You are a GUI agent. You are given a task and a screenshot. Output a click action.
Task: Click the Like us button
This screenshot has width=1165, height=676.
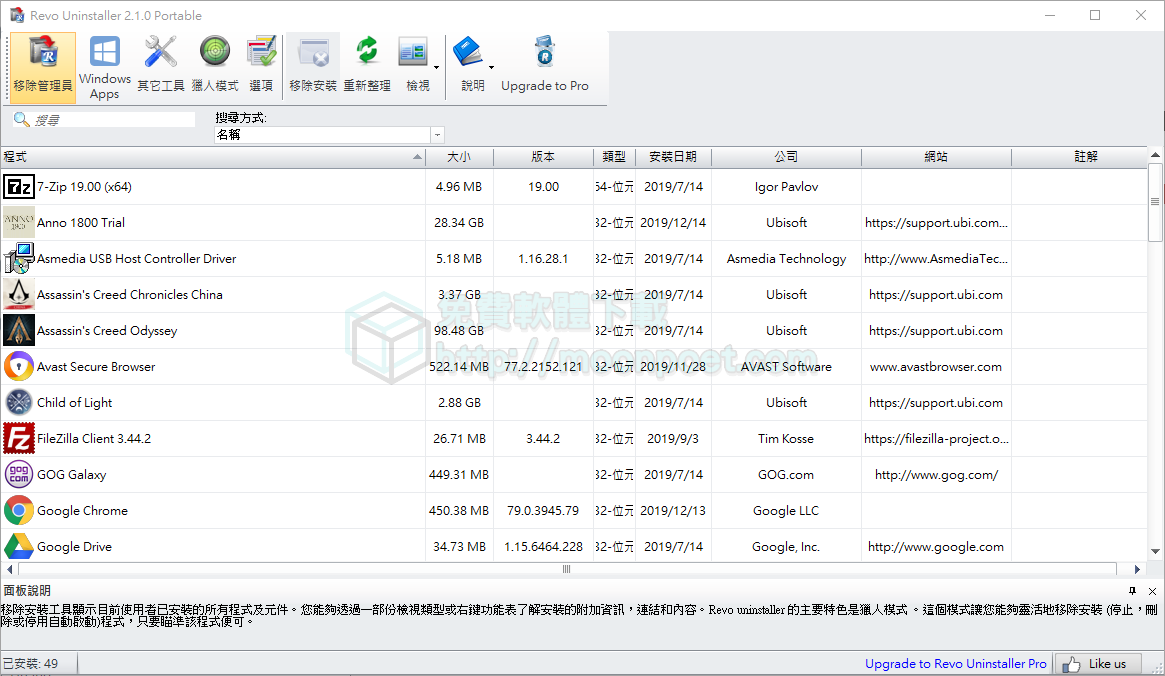(1098, 663)
